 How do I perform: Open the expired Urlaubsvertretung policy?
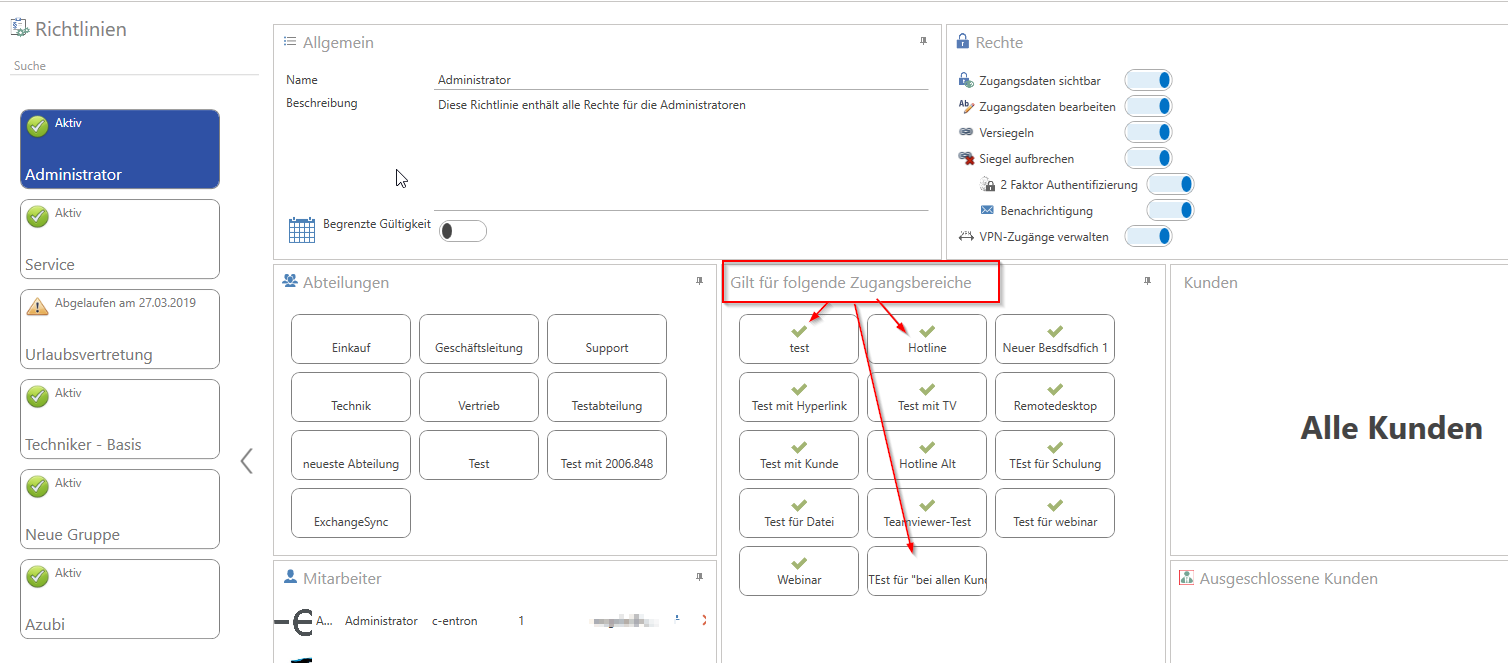point(119,329)
